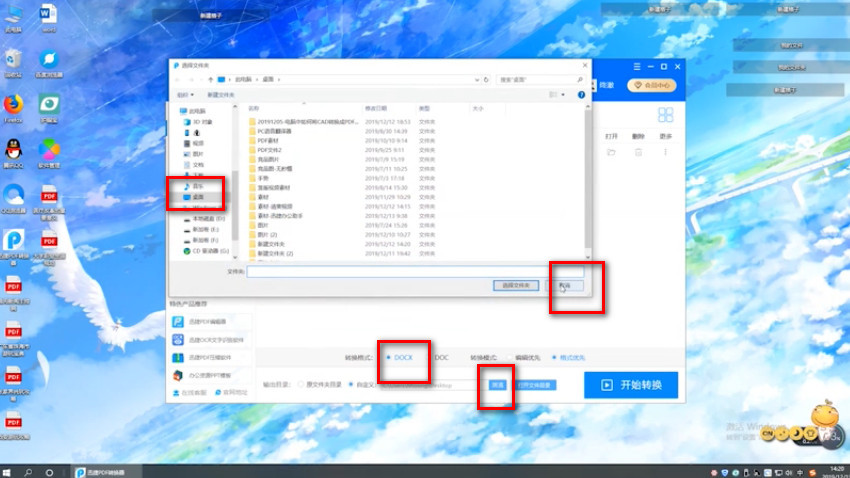The height and width of the screenshot is (478, 850).
Task: Click the 打开文件目录 button
Action: point(535,385)
